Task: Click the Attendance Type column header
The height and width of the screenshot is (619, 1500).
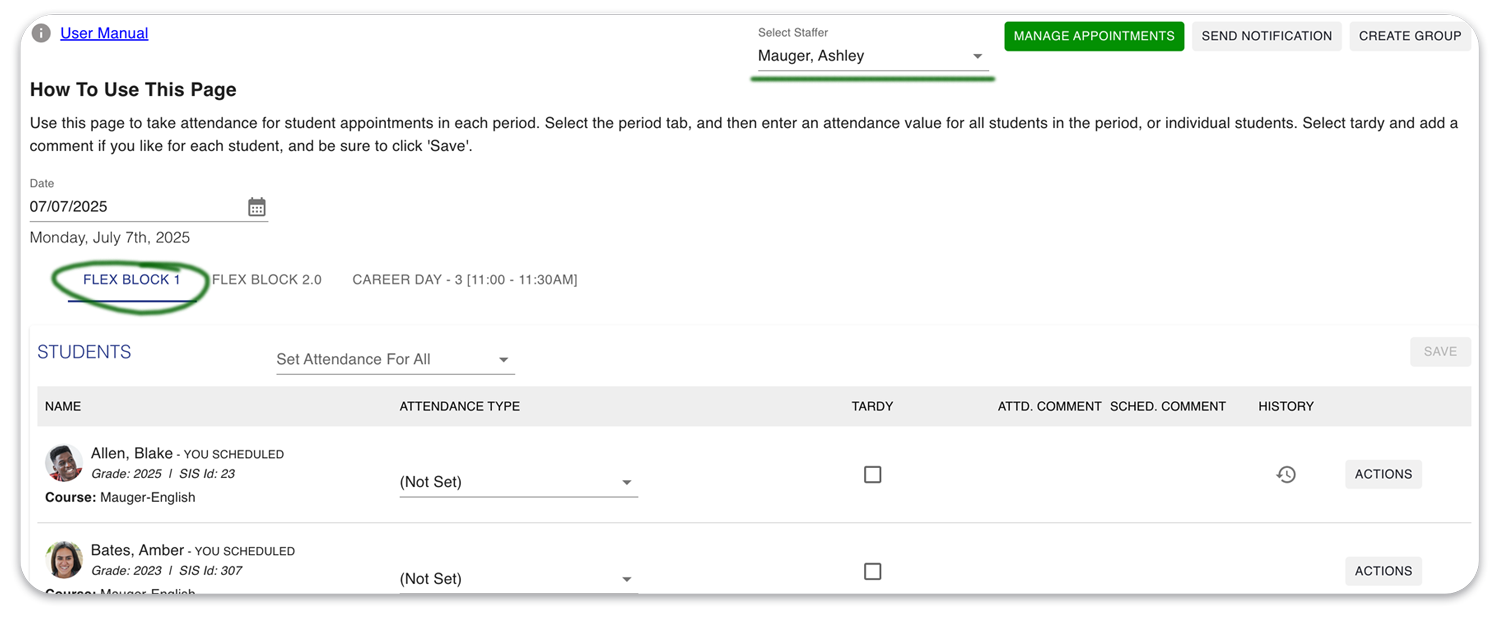Action: click(x=460, y=406)
